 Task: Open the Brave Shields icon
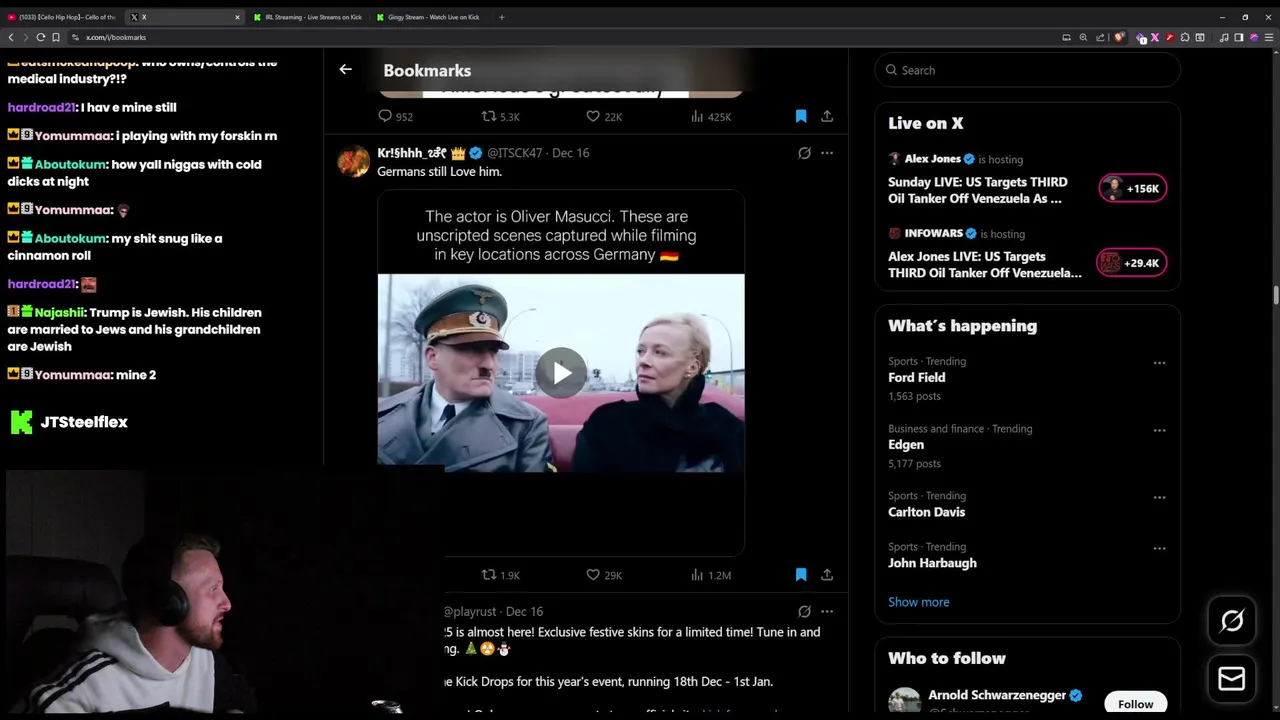1119,37
